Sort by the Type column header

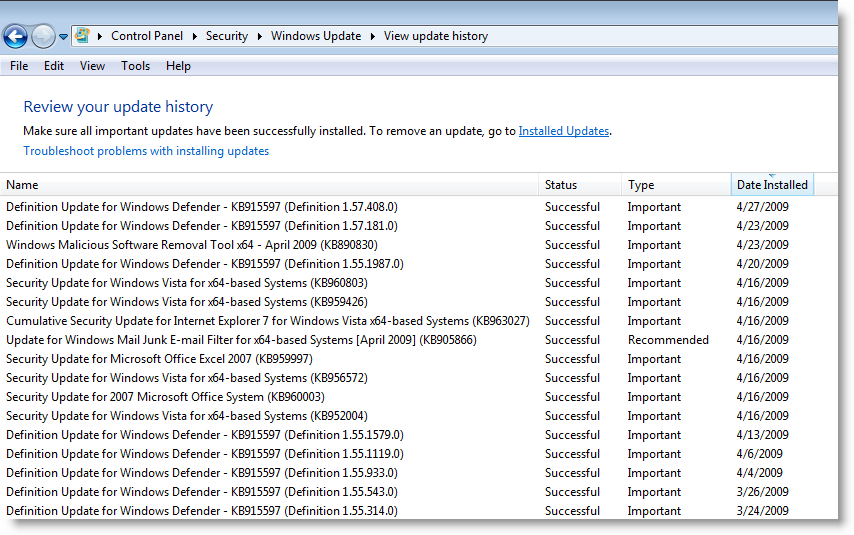676,185
